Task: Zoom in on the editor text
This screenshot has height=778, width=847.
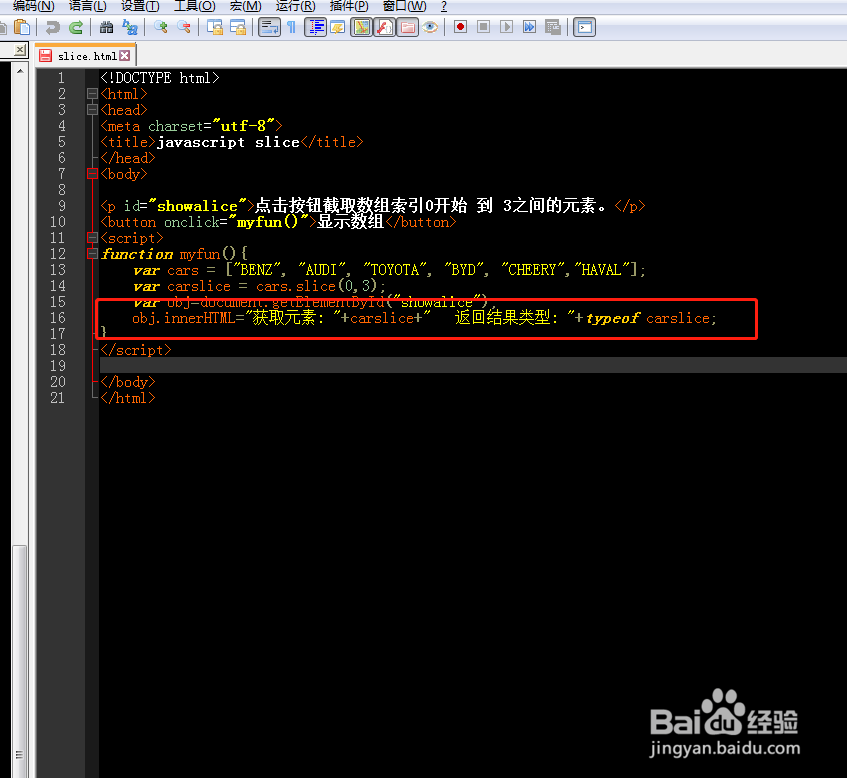Action: pos(160,27)
